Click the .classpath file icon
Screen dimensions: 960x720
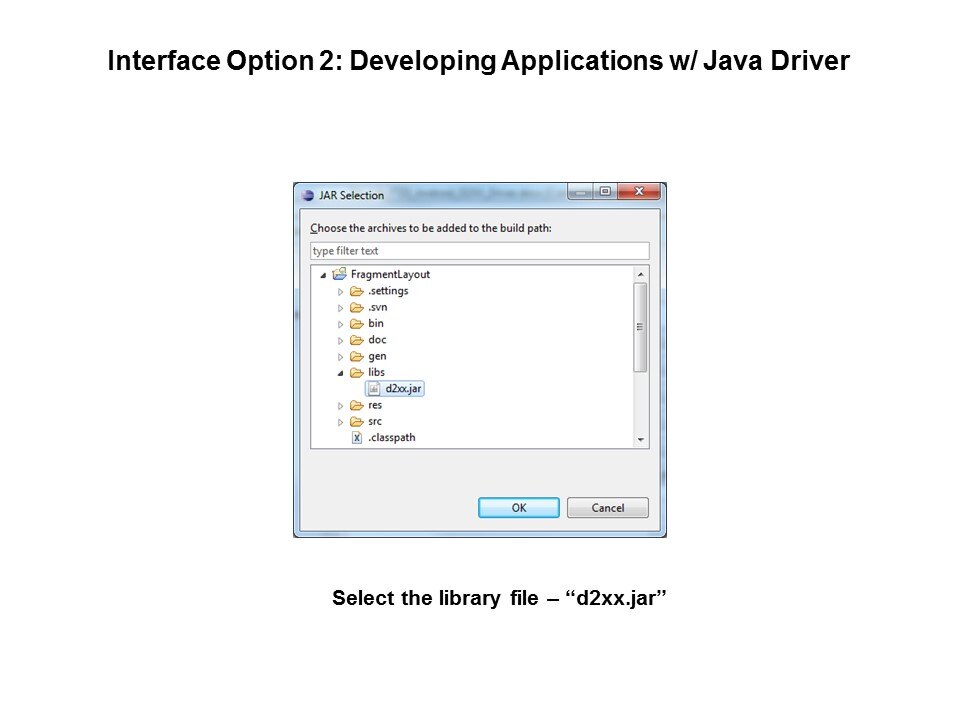tap(357, 438)
